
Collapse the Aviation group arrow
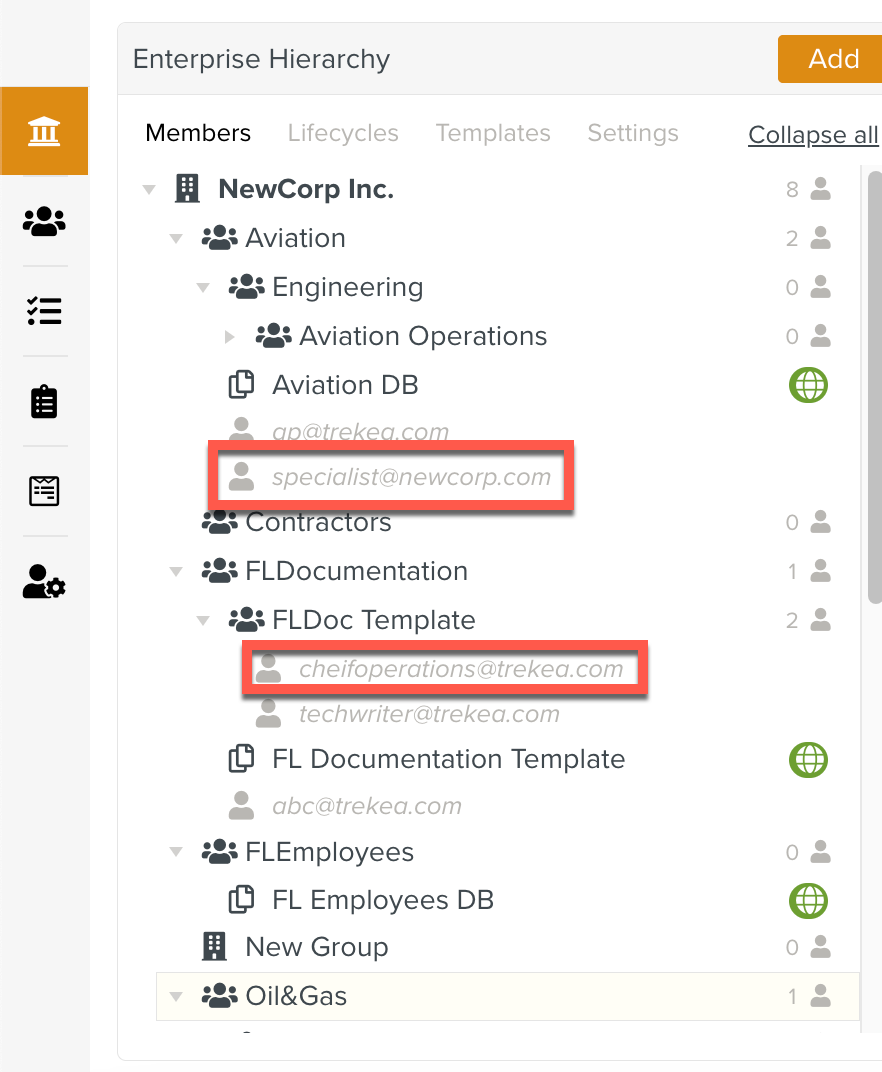(177, 239)
